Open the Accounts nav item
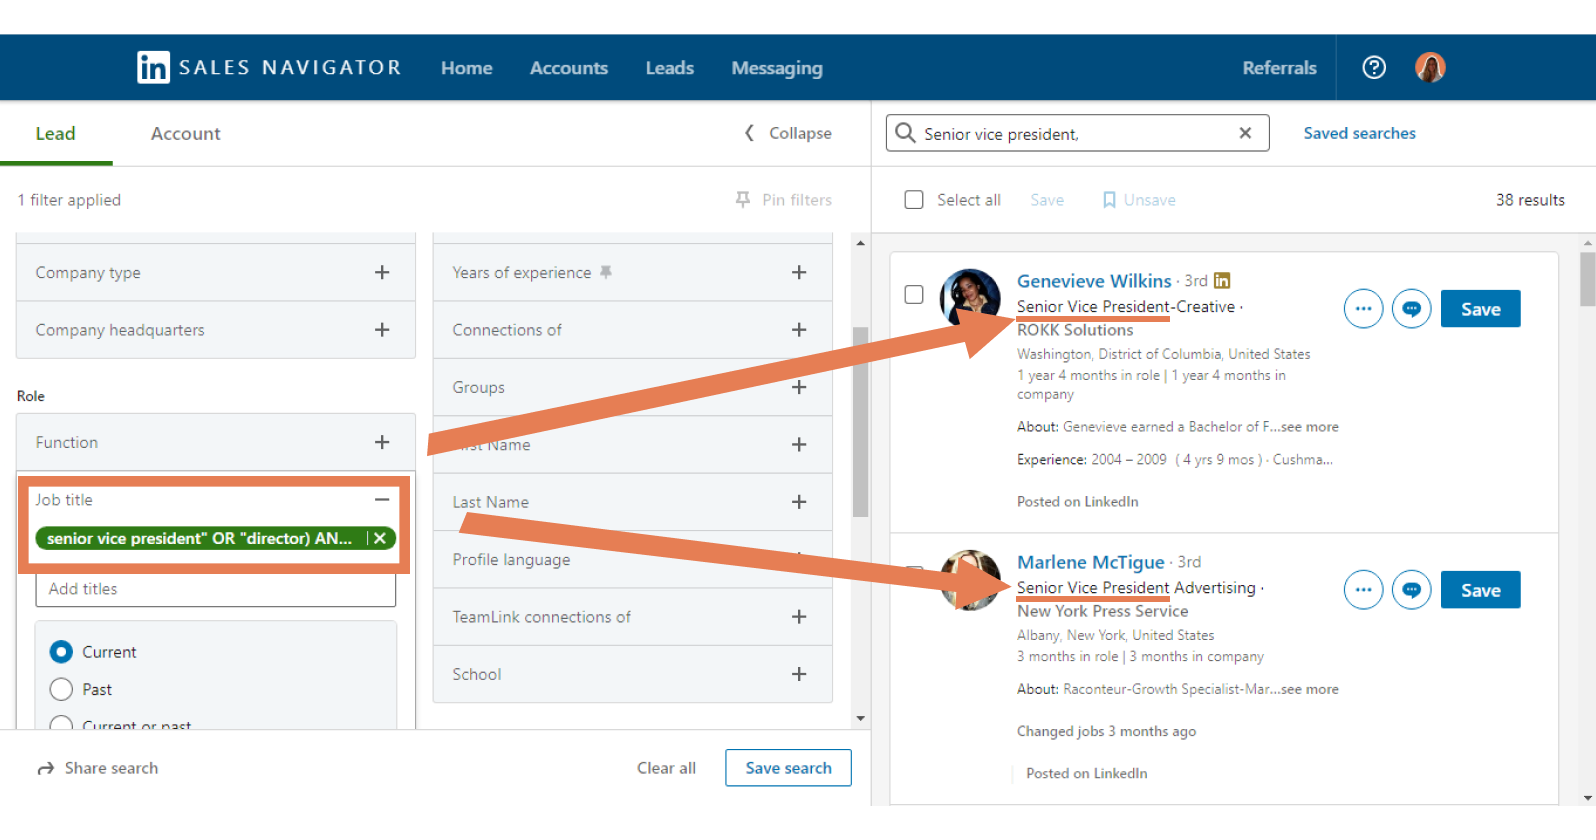The image size is (1596, 840). click(x=569, y=68)
